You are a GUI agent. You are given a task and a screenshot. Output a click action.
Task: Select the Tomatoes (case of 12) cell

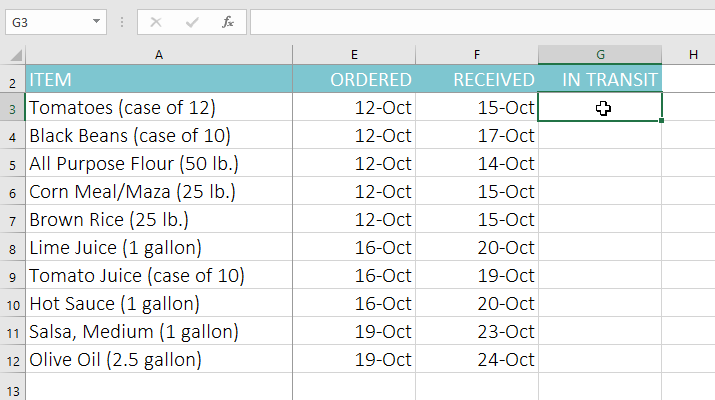click(x=159, y=108)
